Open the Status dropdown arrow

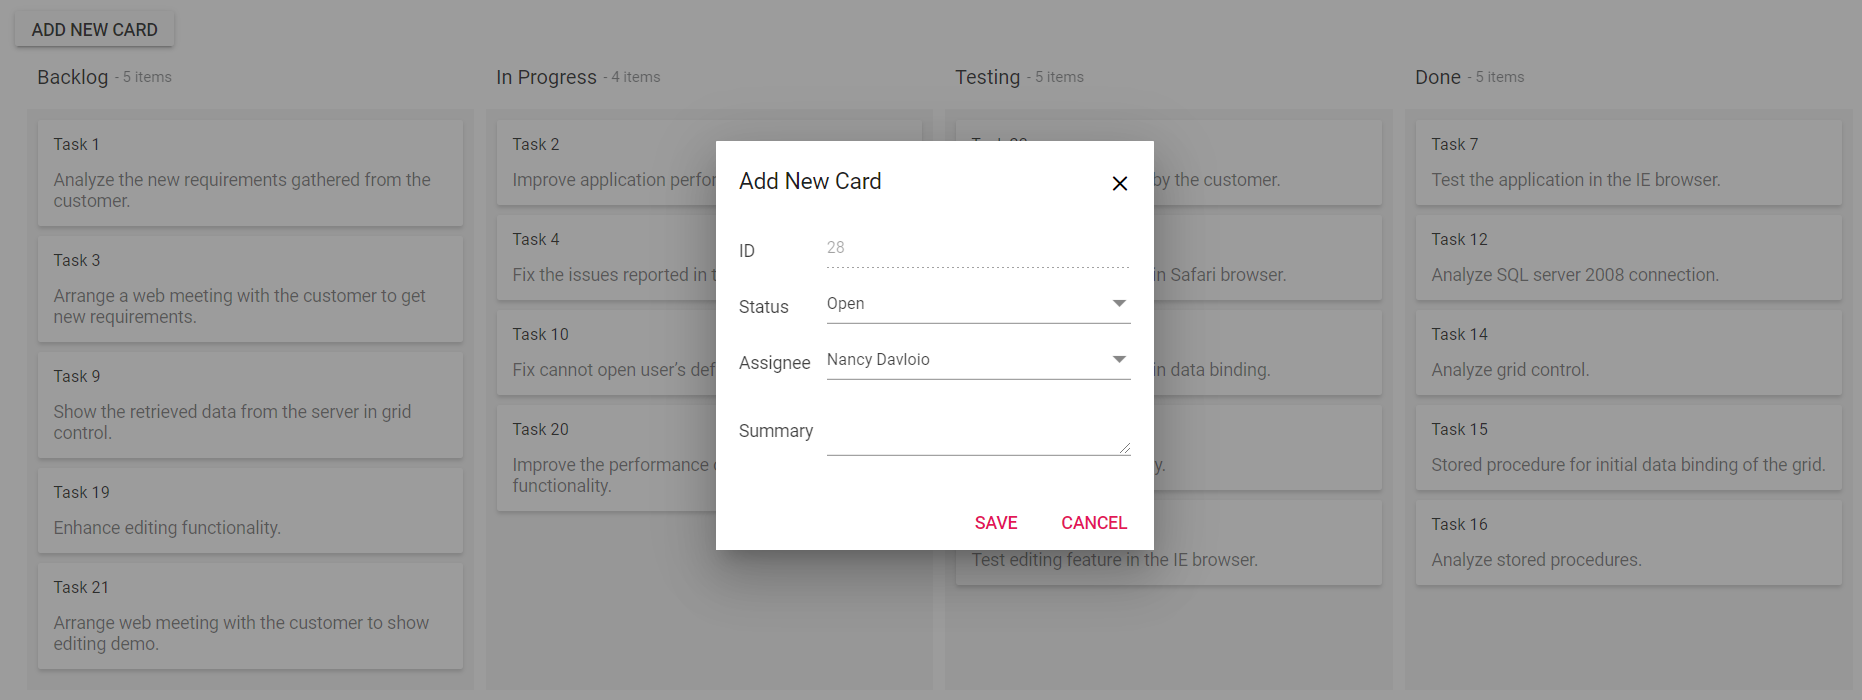(1119, 303)
